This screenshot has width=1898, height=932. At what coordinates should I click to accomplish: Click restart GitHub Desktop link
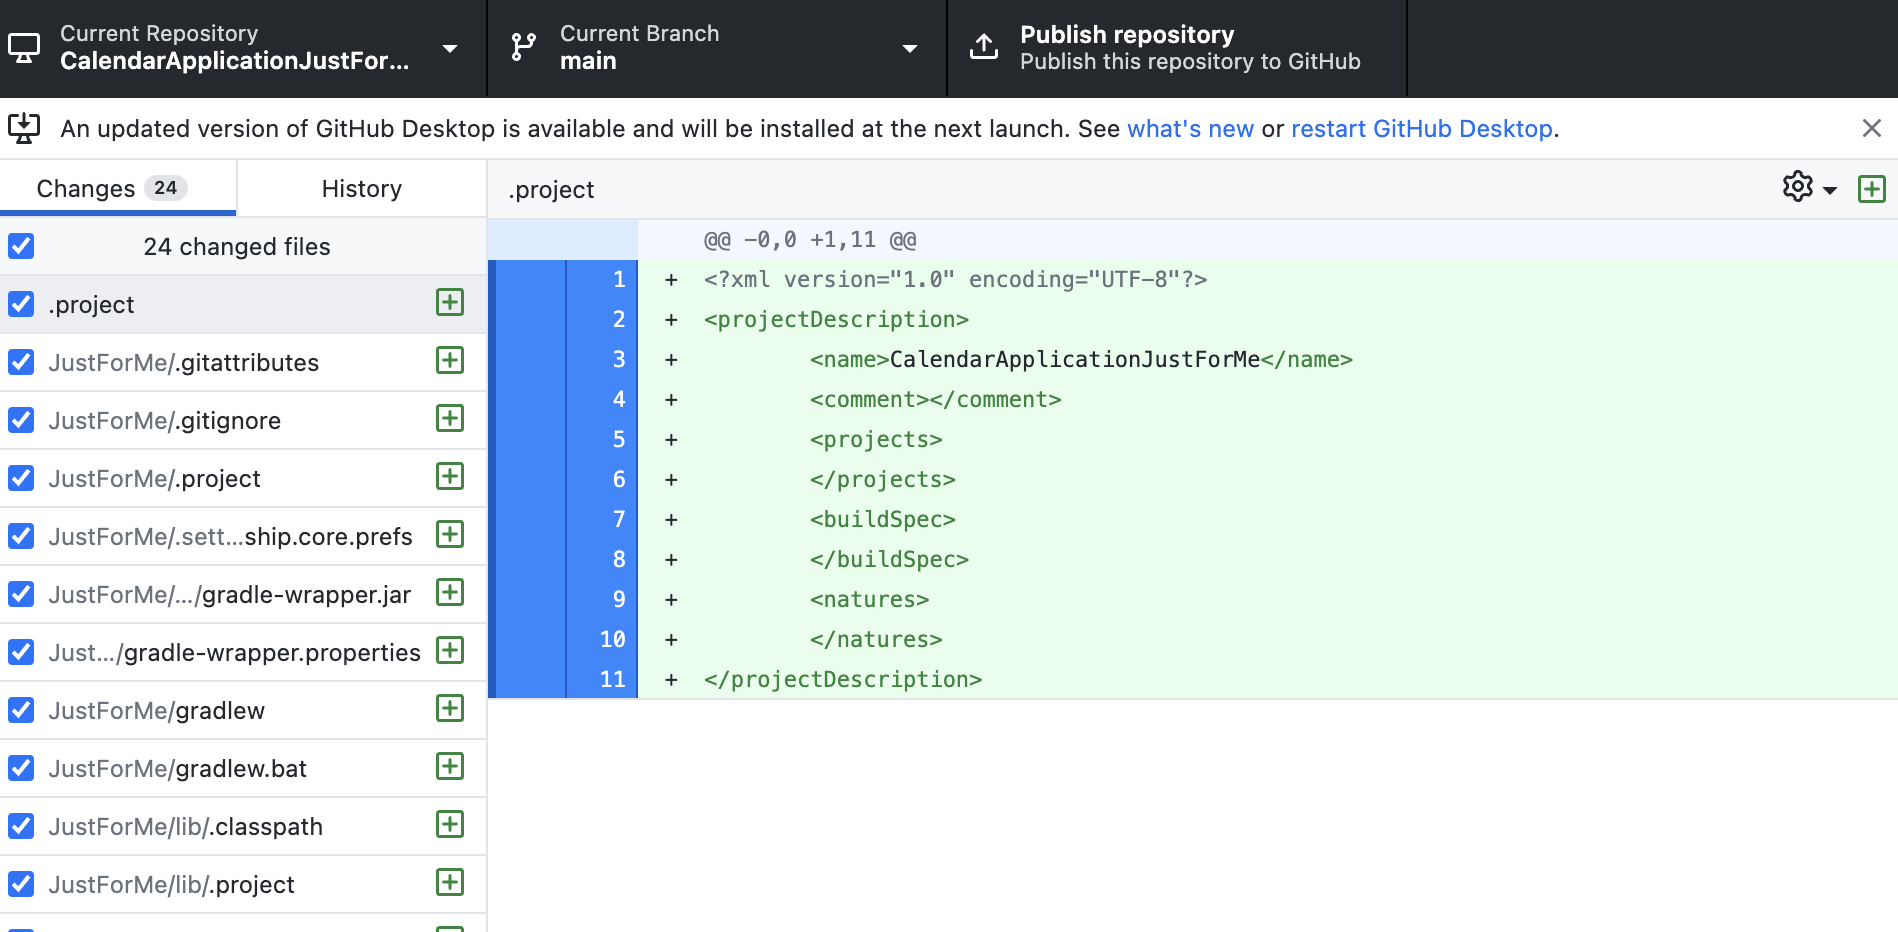[x=1421, y=129]
